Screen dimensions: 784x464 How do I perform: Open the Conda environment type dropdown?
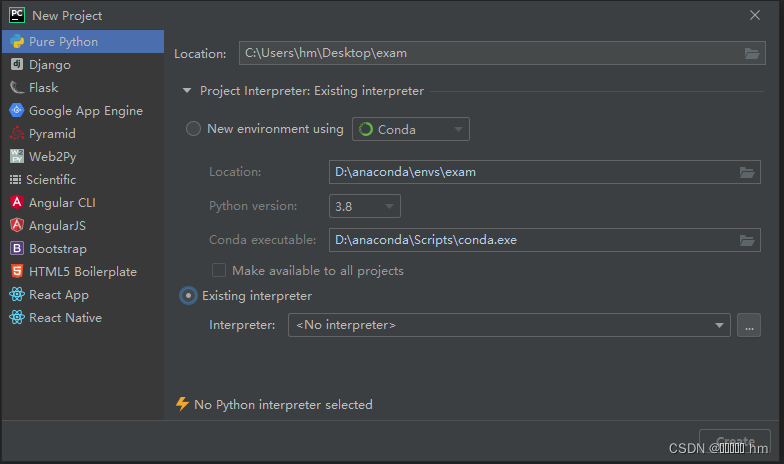pyautogui.click(x=410, y=129)
